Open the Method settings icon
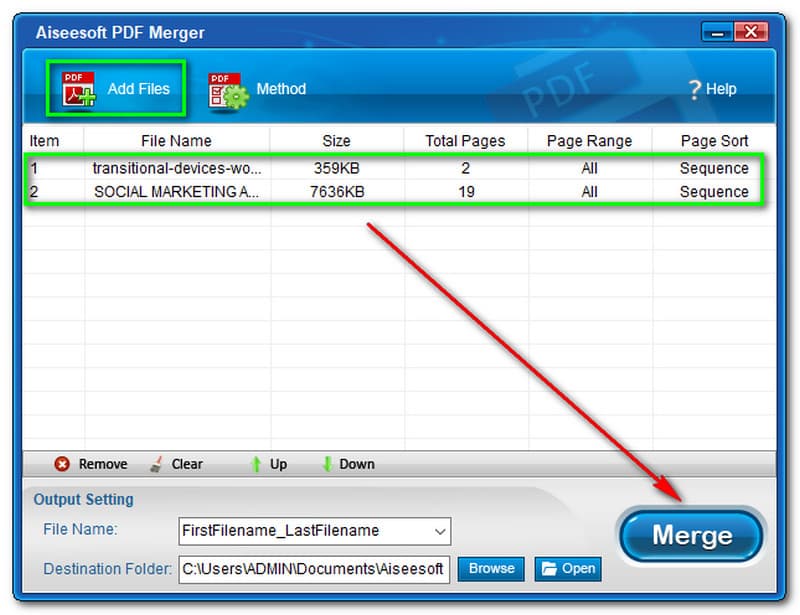The image size is (800, 615). pyautogui.click(x=228, y=90)
